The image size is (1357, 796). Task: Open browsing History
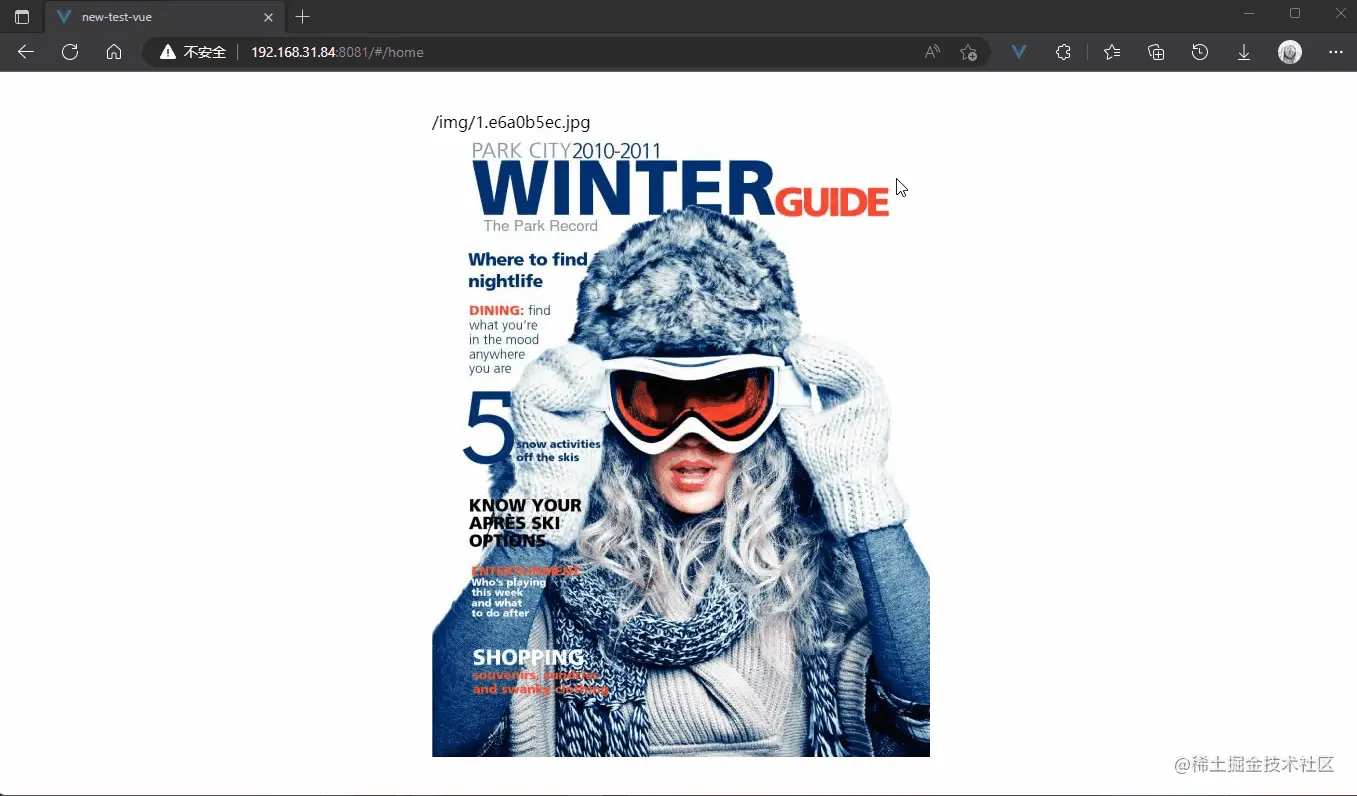1200,52
